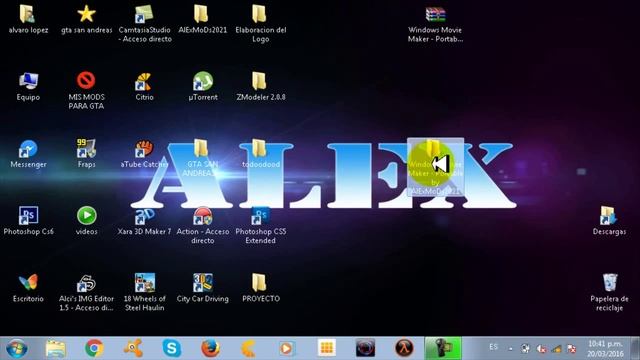Open the videos green play icon

click(87, 221)
